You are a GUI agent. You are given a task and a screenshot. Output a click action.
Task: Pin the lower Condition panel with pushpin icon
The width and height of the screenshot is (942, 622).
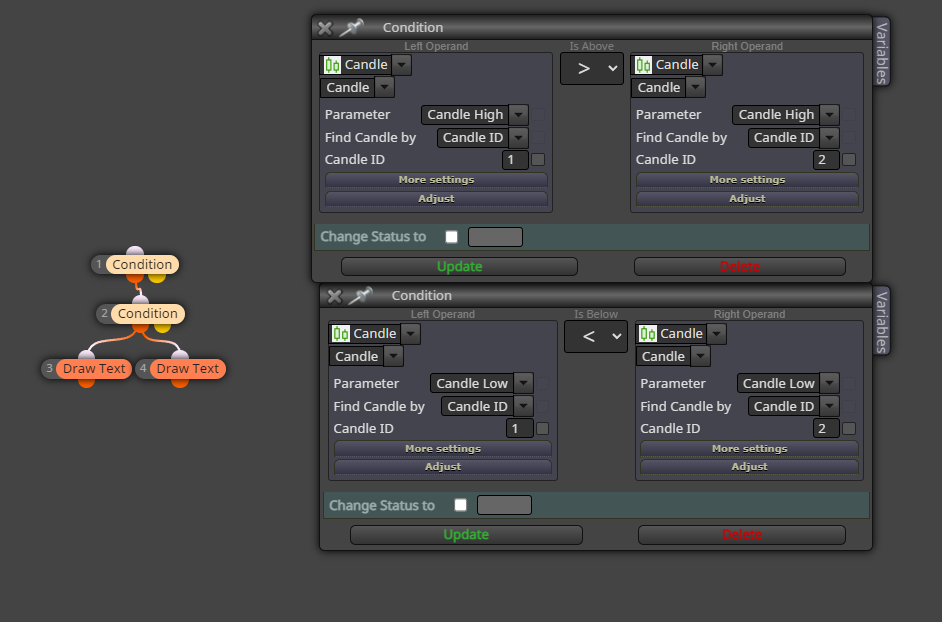360,296
